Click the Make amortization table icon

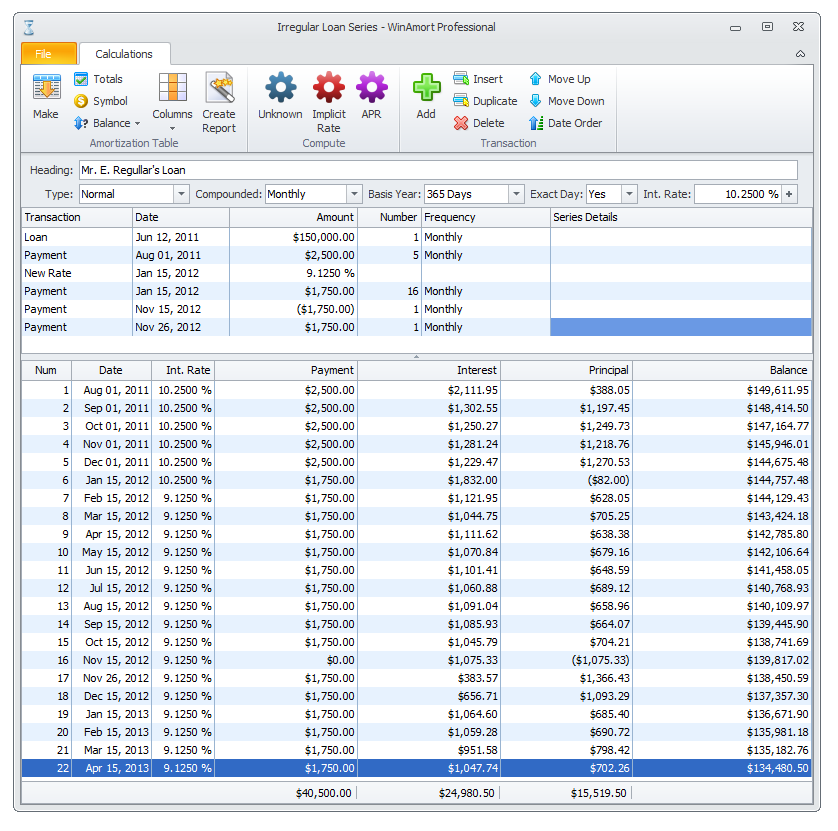pyautogui.click(x=46, y=96)
